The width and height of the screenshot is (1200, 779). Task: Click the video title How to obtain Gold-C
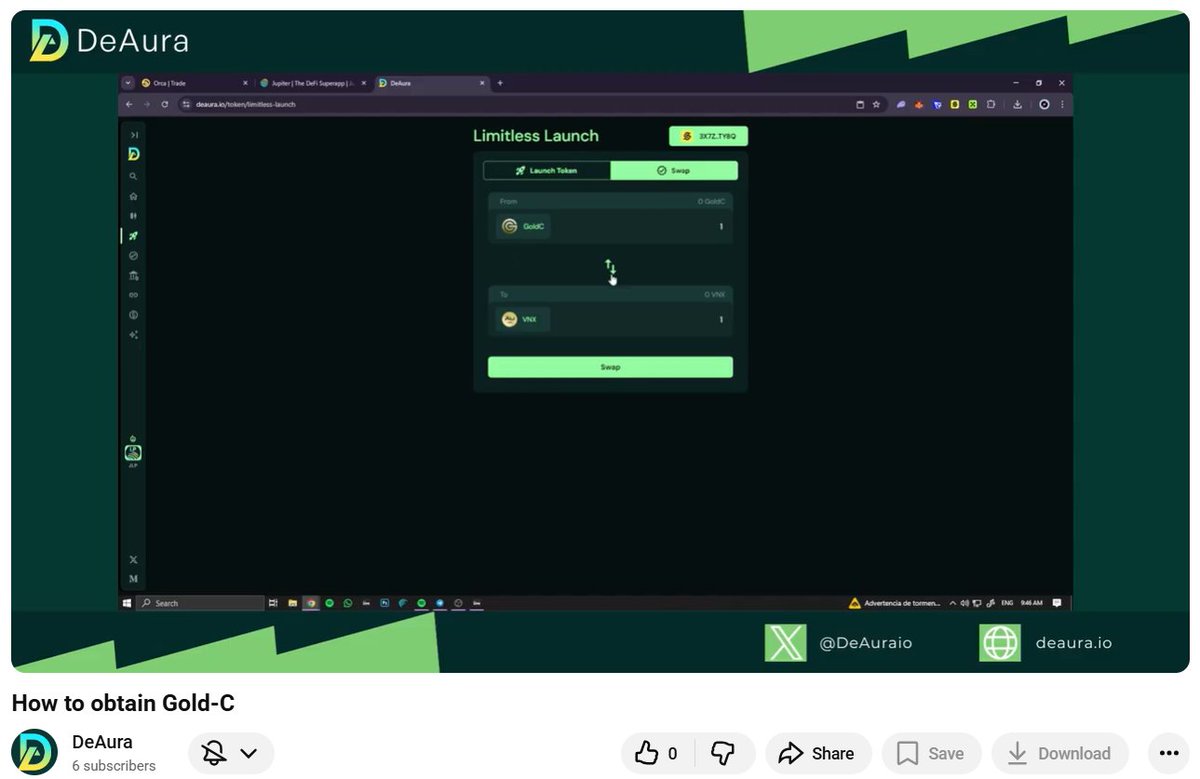(x=123, y=703)
